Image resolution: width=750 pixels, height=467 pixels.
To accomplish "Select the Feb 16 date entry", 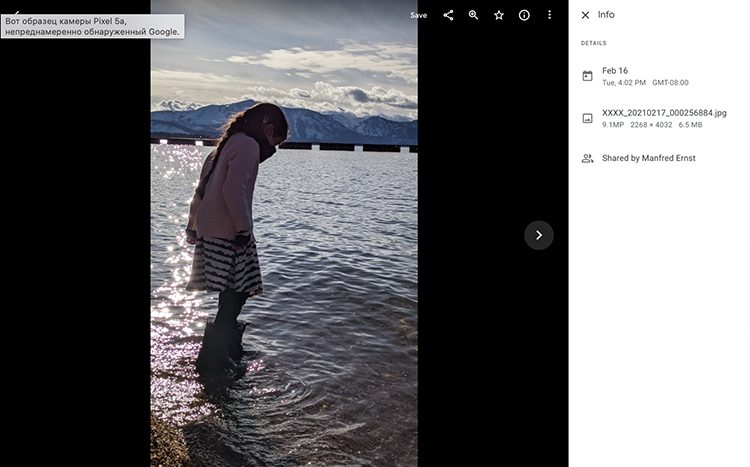I will click(615, 70).
